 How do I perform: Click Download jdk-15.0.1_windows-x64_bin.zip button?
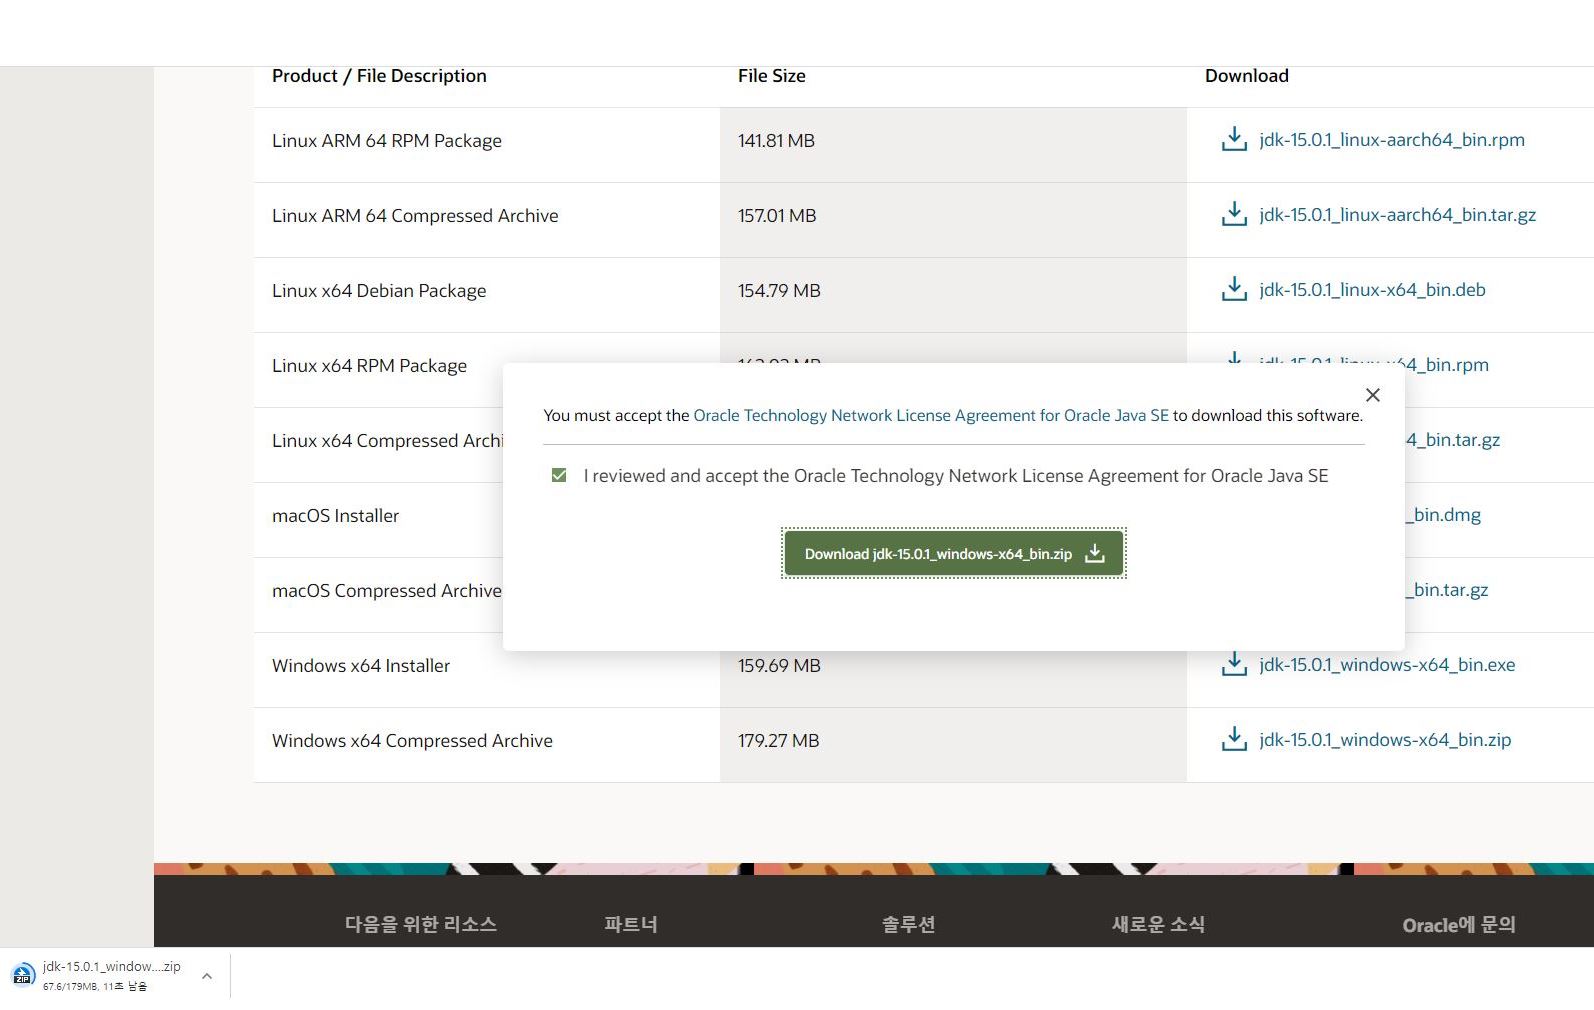pyautogui.click(x=954, y=553)
